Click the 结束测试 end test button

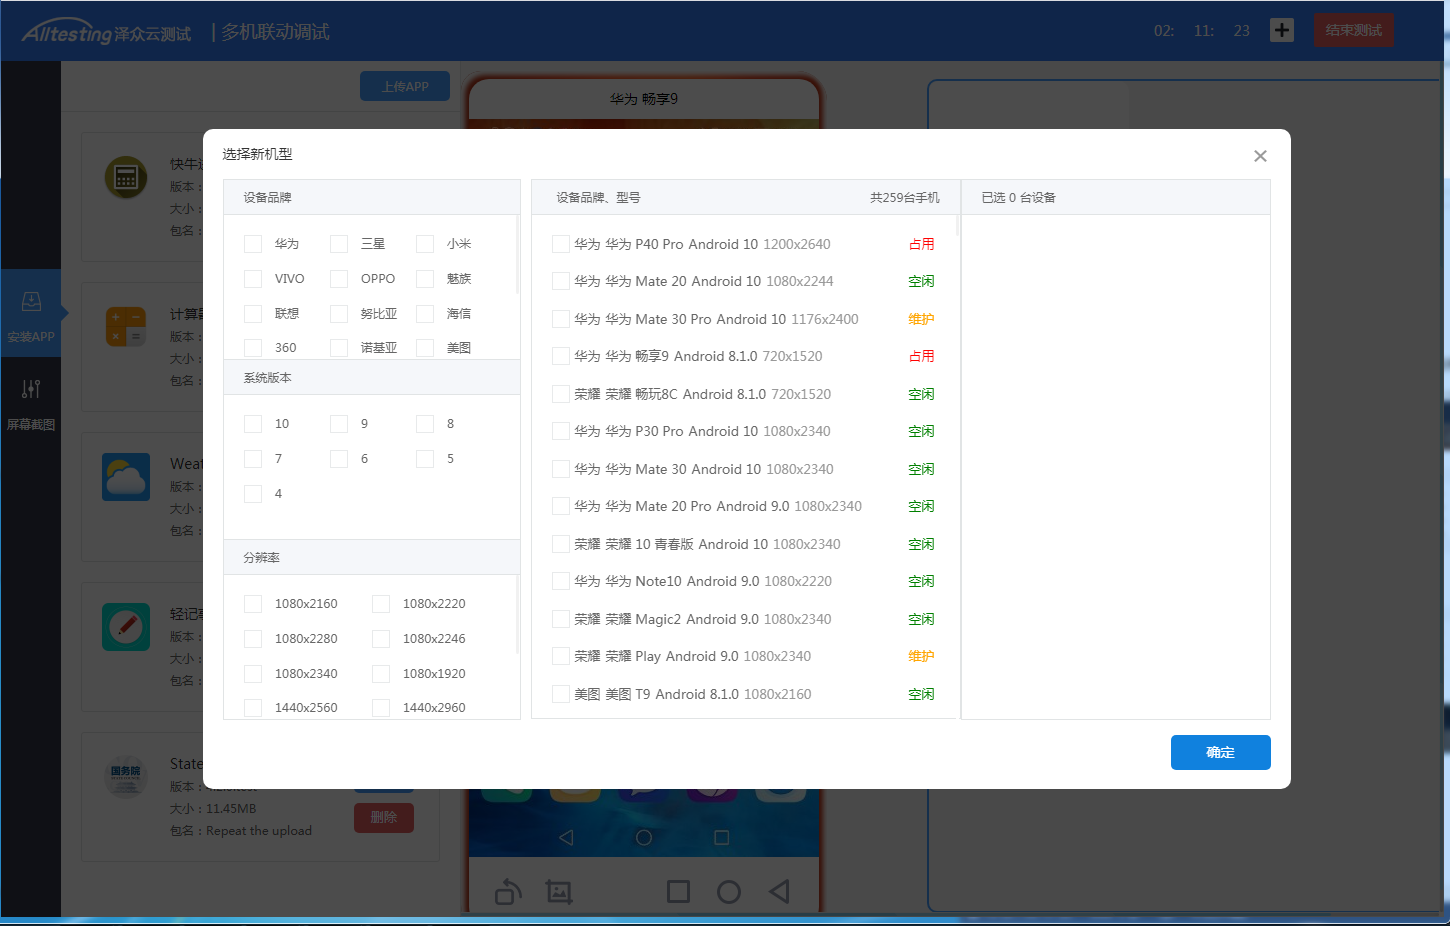pyautogui.click(x=1353, y=30)
